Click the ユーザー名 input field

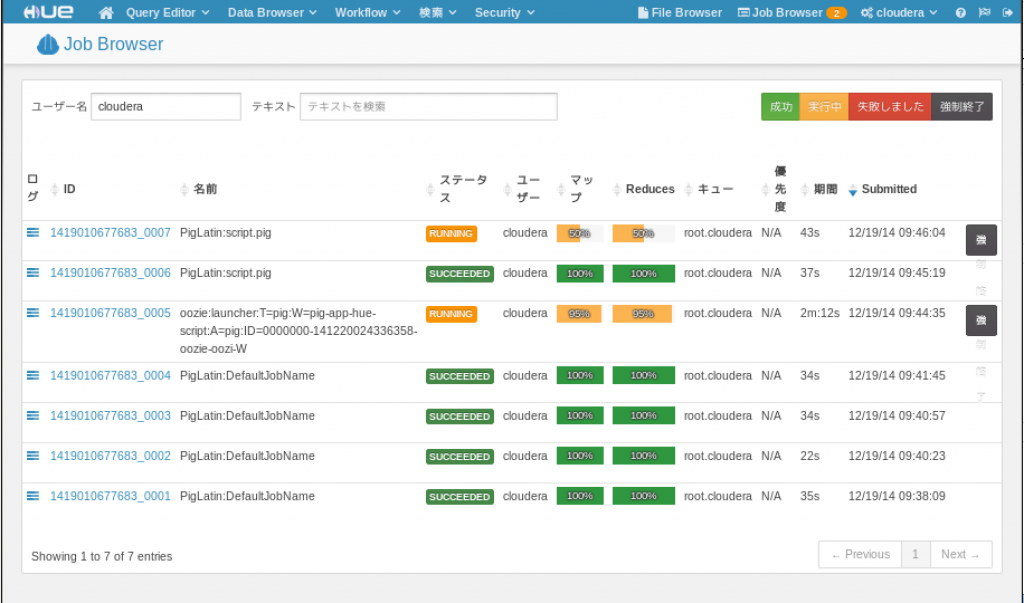[x=166, y=106]
